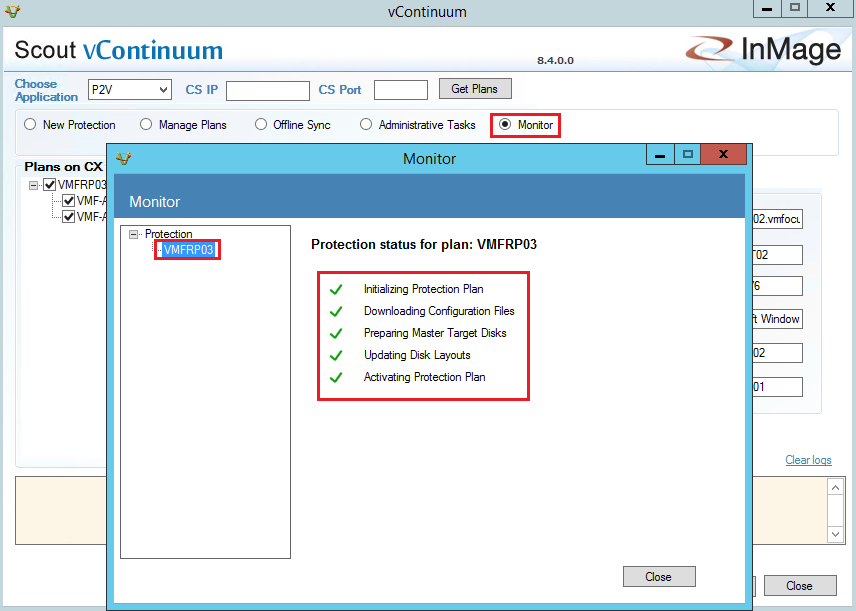Click into the CS IP input field
Image resolution: width=856 pixels, height=611 pixels.
(267, 91)
